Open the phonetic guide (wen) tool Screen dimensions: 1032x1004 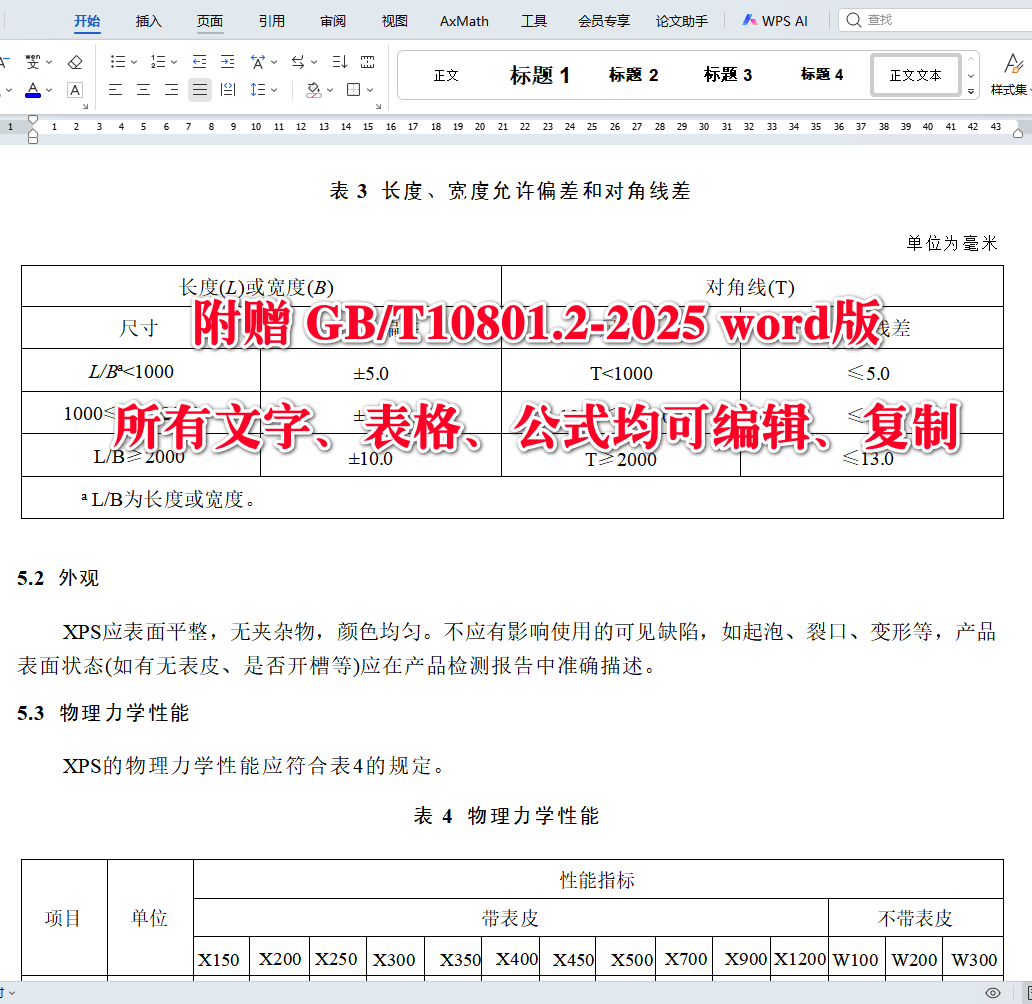coord(32,62)
